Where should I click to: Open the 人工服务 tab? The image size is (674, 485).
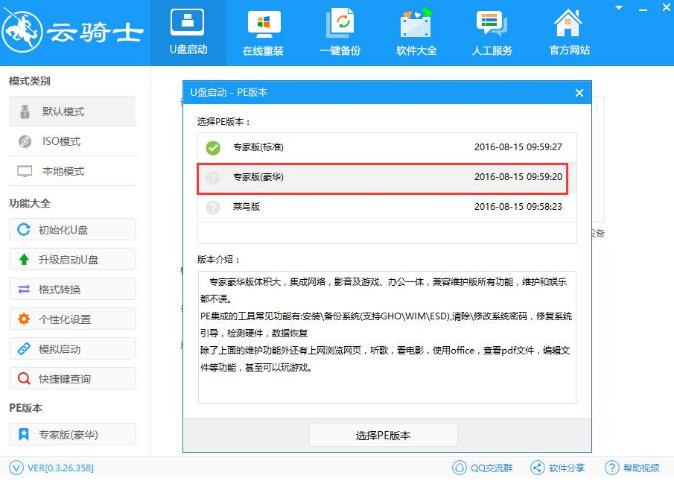click(492, 33)
